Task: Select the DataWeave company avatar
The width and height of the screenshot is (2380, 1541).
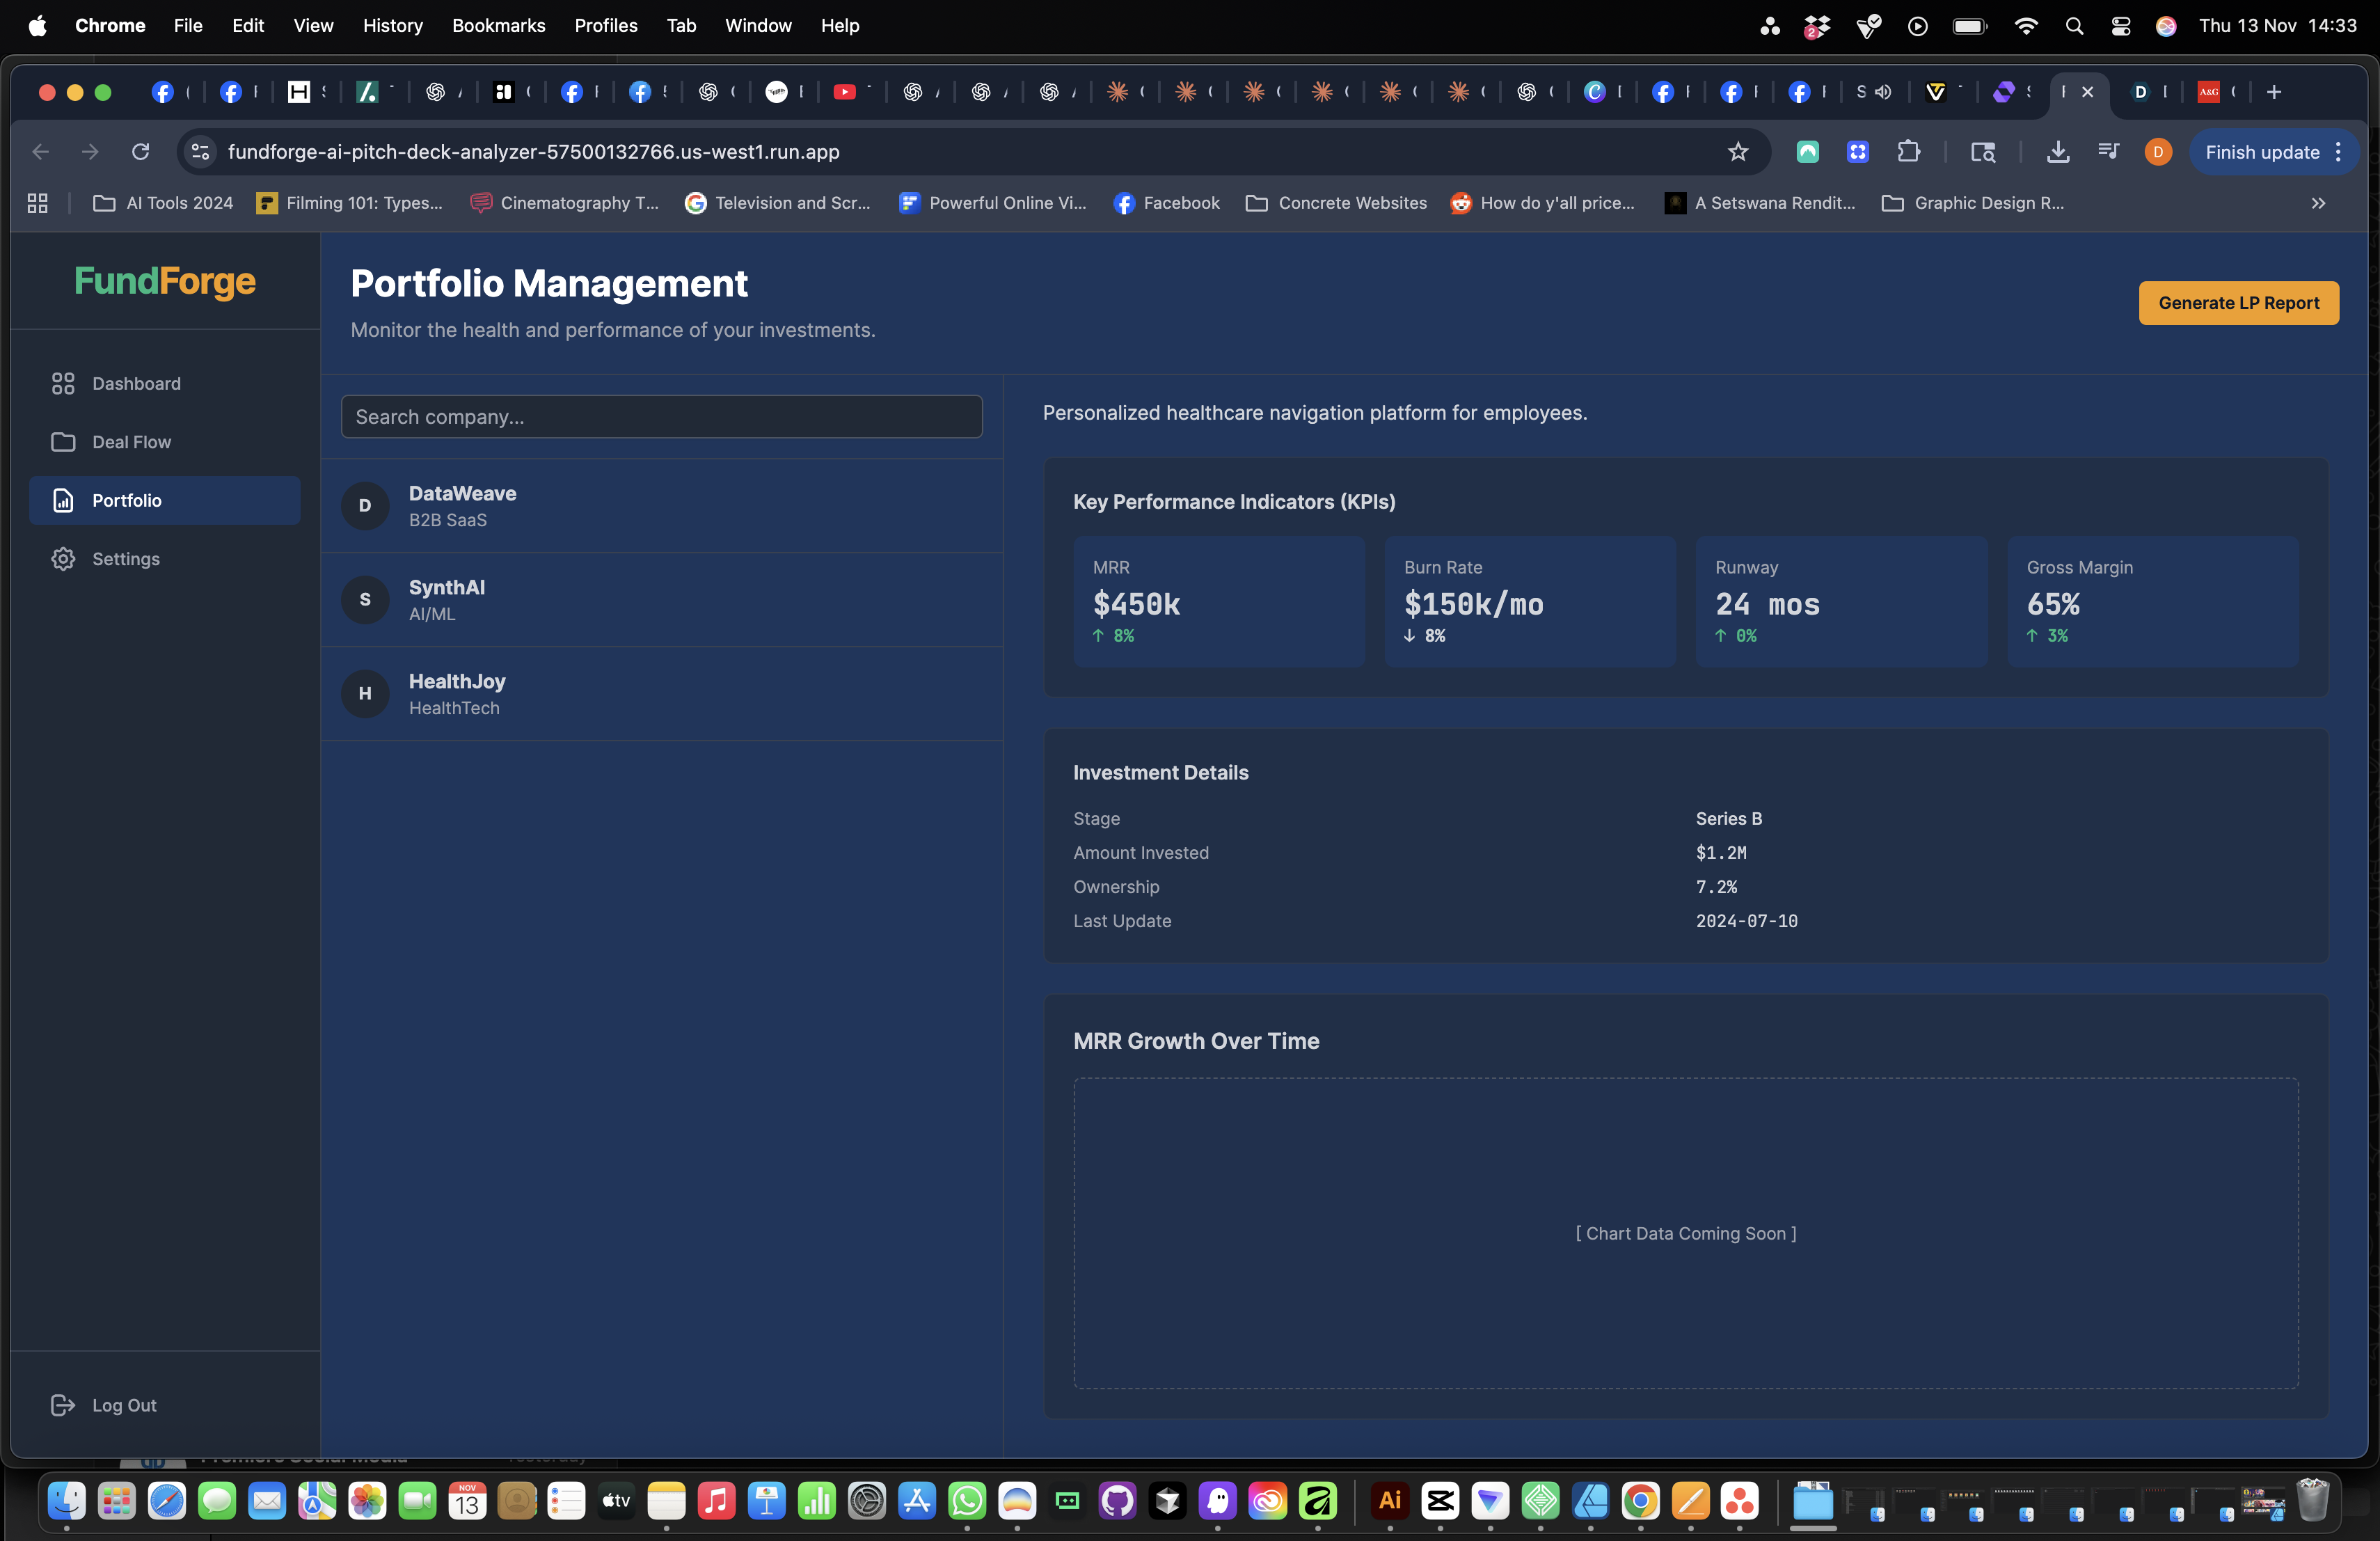Action: (365, 506)
